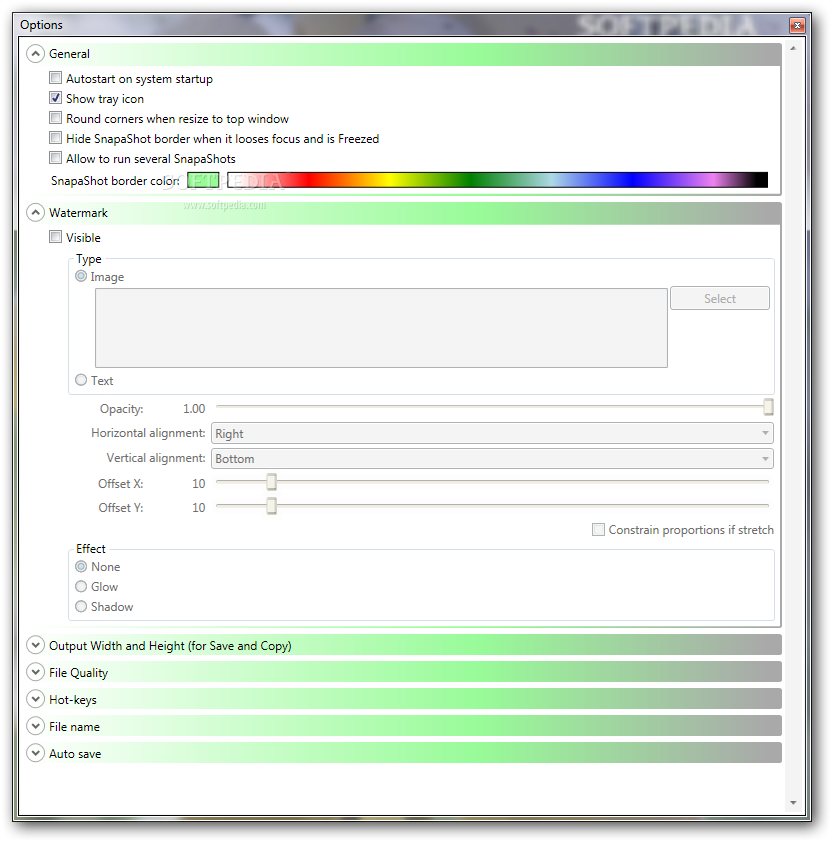Choose None effect radio button

[81, 566]
